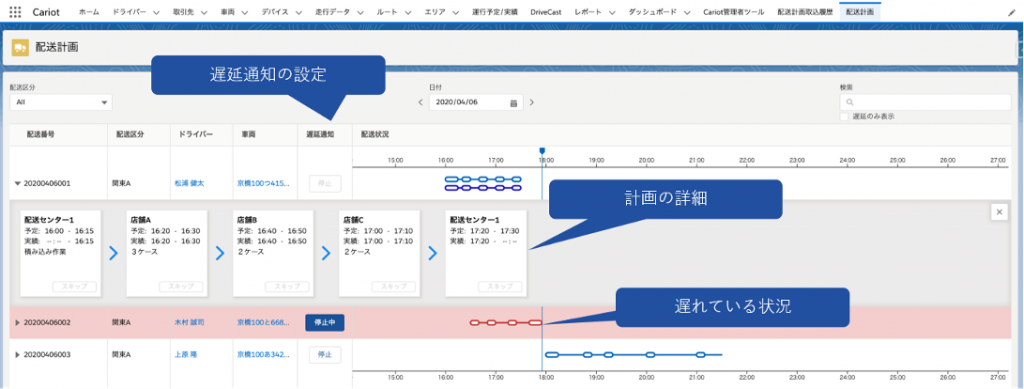Enable the 遅延のみ表示 checkbox

click(844, 116)
